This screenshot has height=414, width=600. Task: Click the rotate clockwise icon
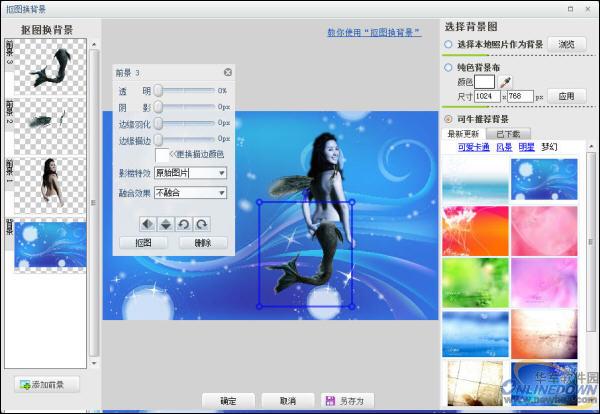201,223
